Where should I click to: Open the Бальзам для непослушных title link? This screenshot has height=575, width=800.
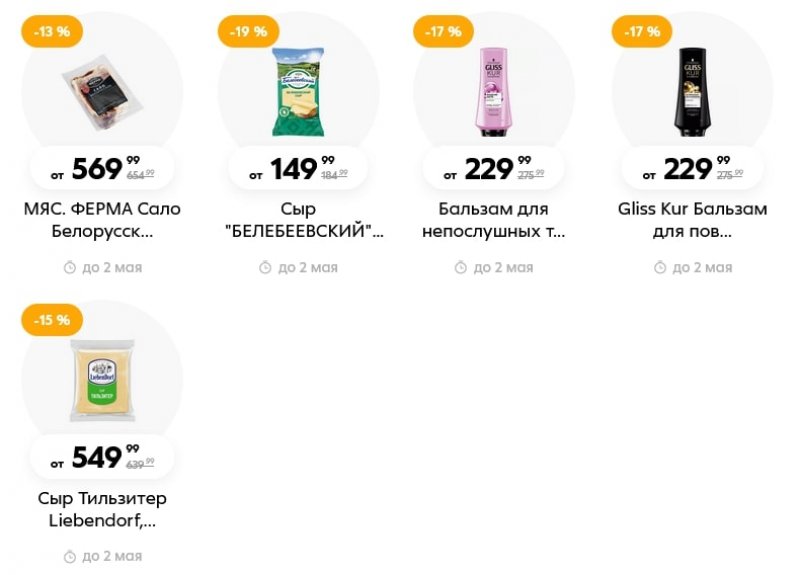pyautogui.click(x=494, y=220)
